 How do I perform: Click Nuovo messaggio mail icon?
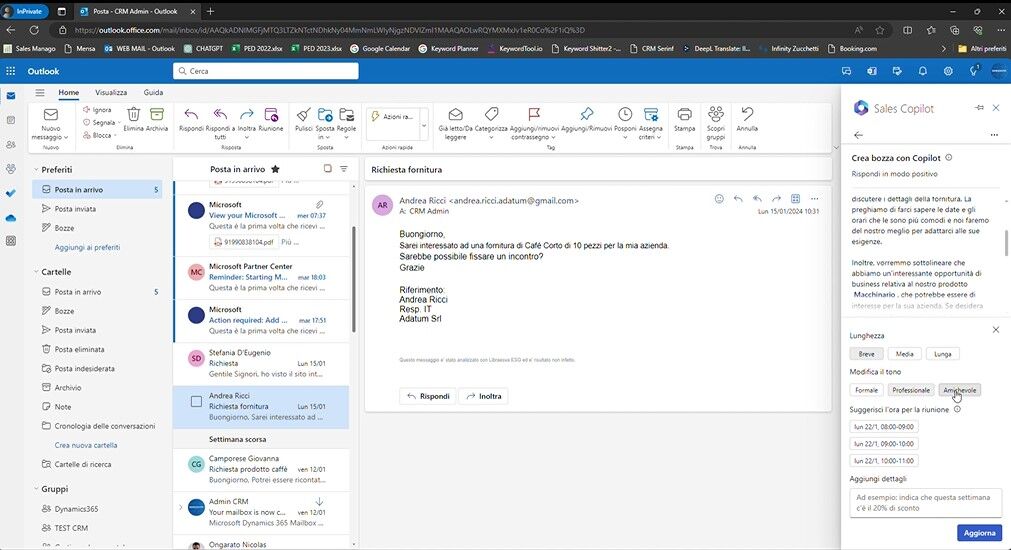pos(50,115)
